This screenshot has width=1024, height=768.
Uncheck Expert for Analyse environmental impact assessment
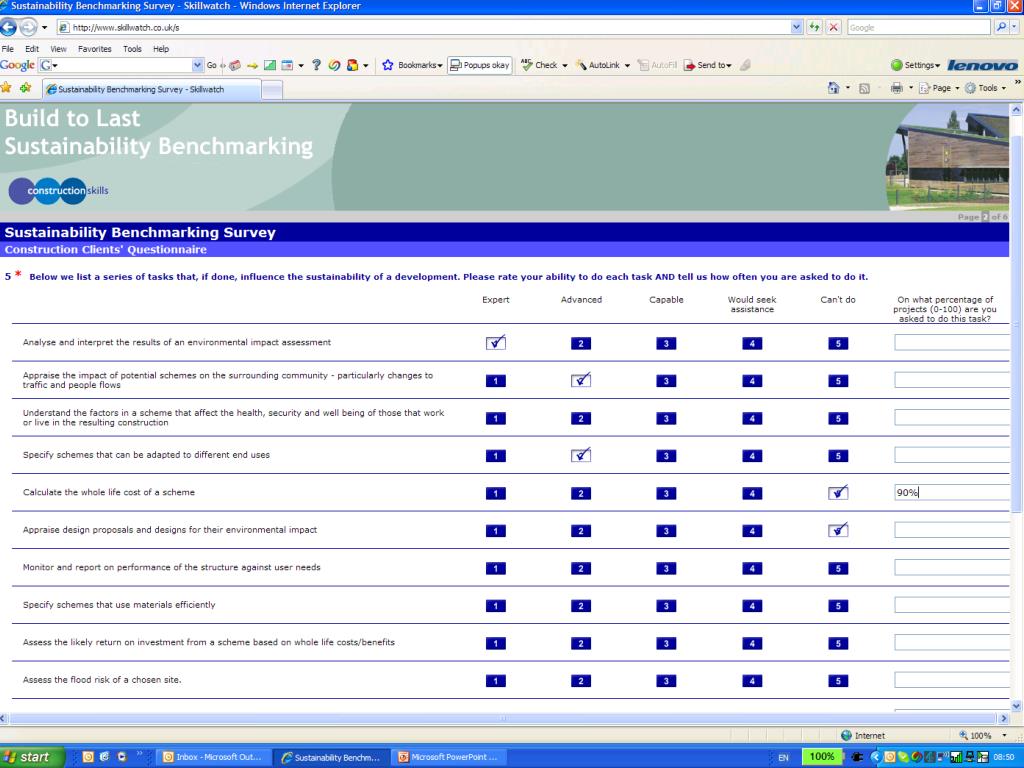(x=496, y=343)
